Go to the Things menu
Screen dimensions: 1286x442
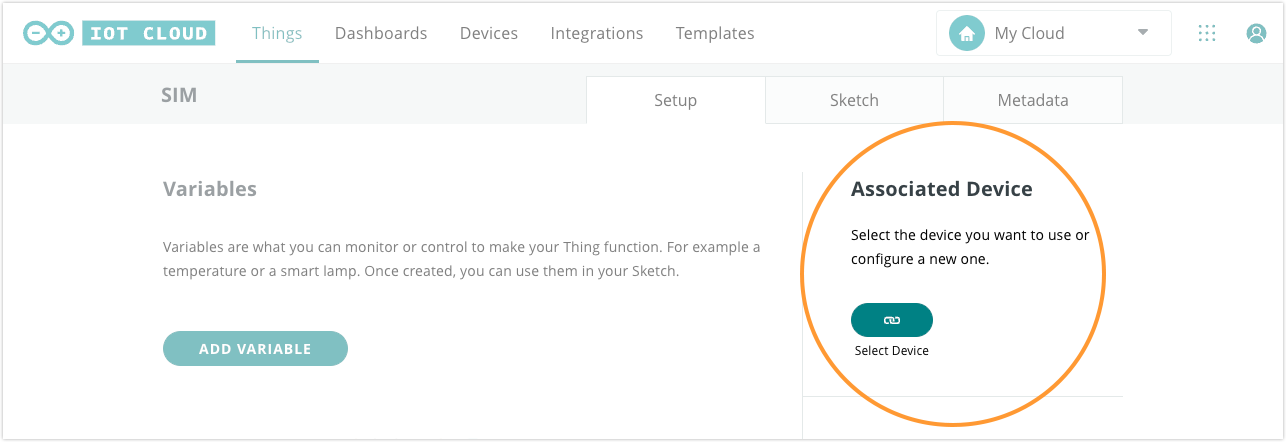277,33
